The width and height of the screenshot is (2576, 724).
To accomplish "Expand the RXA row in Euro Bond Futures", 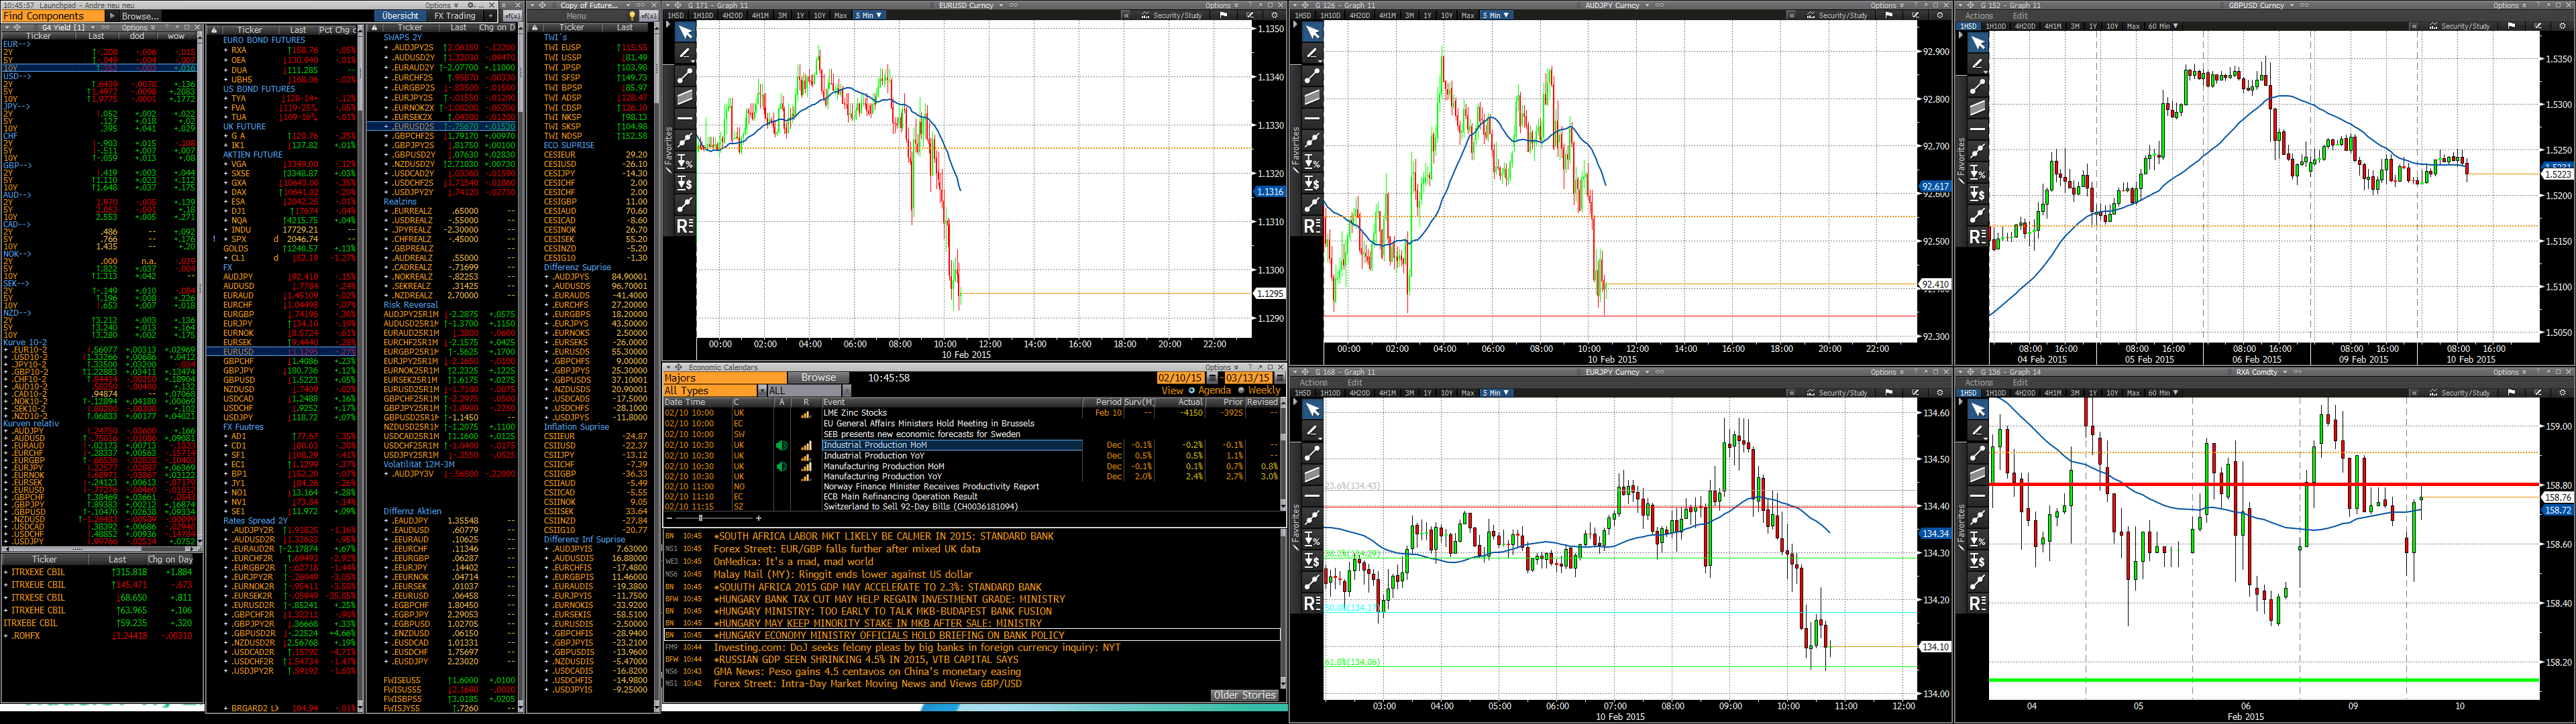I will point(226,50).
